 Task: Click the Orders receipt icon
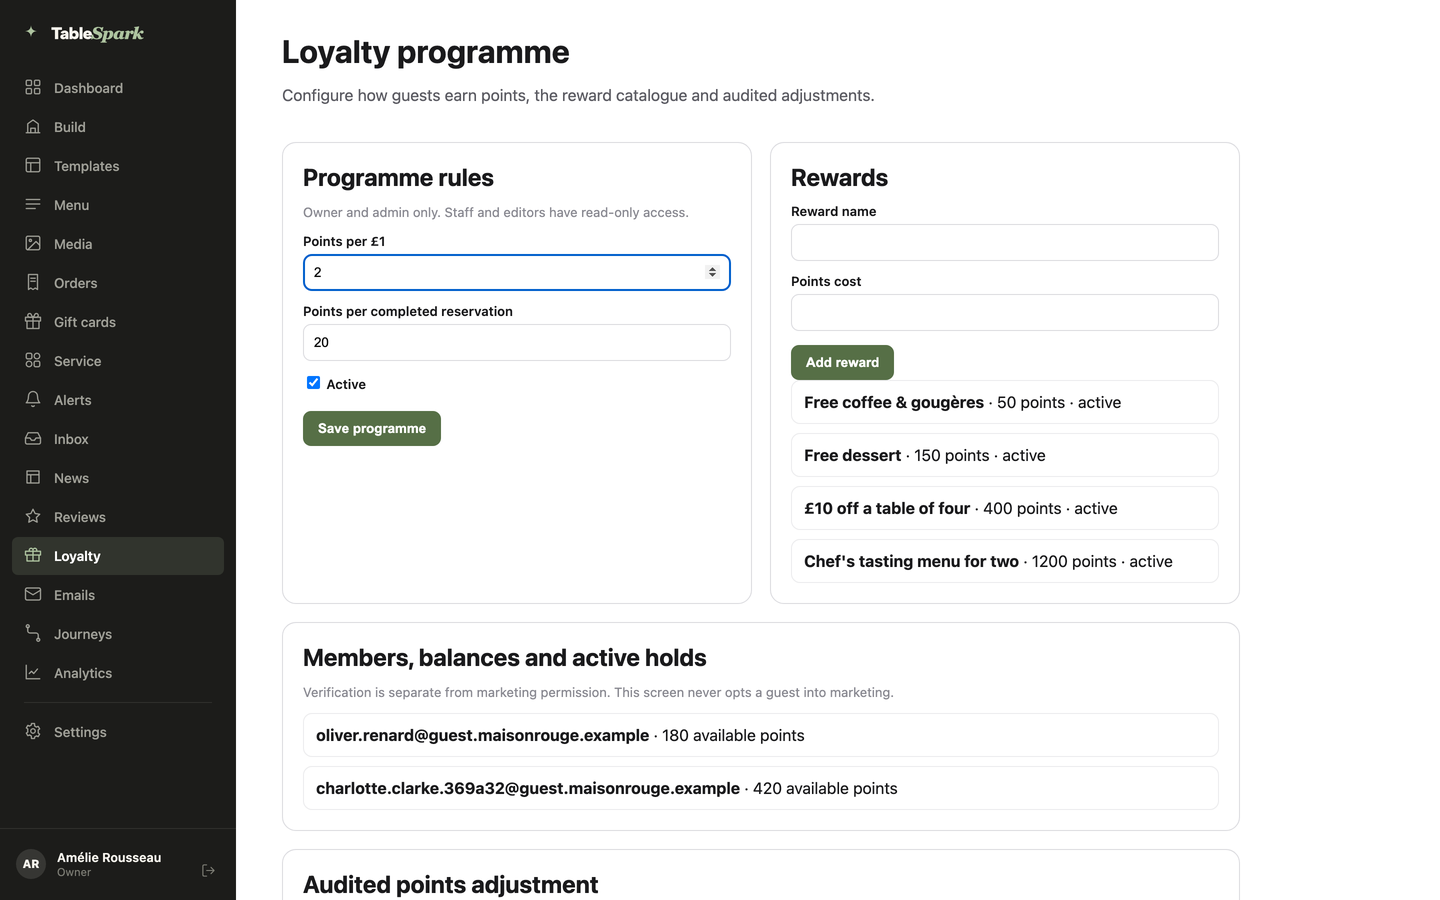33,283
